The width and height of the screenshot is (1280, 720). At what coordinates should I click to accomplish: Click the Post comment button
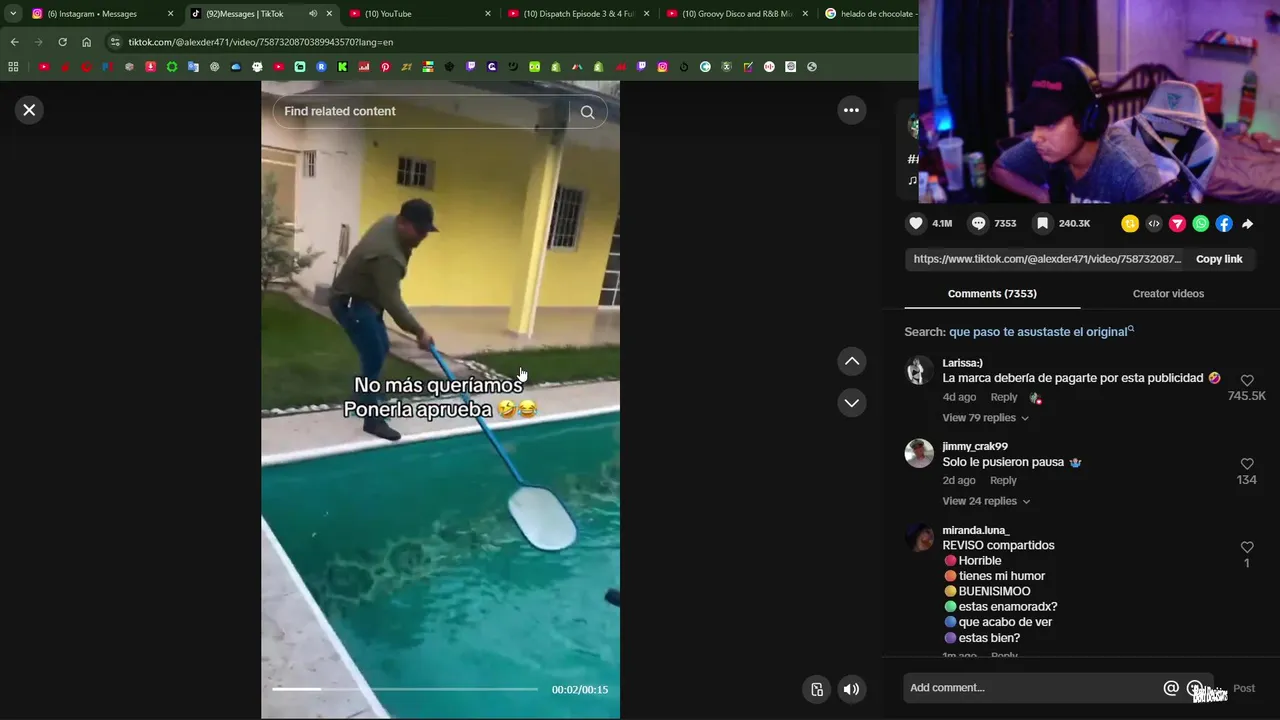click(x=1244, y=688)
